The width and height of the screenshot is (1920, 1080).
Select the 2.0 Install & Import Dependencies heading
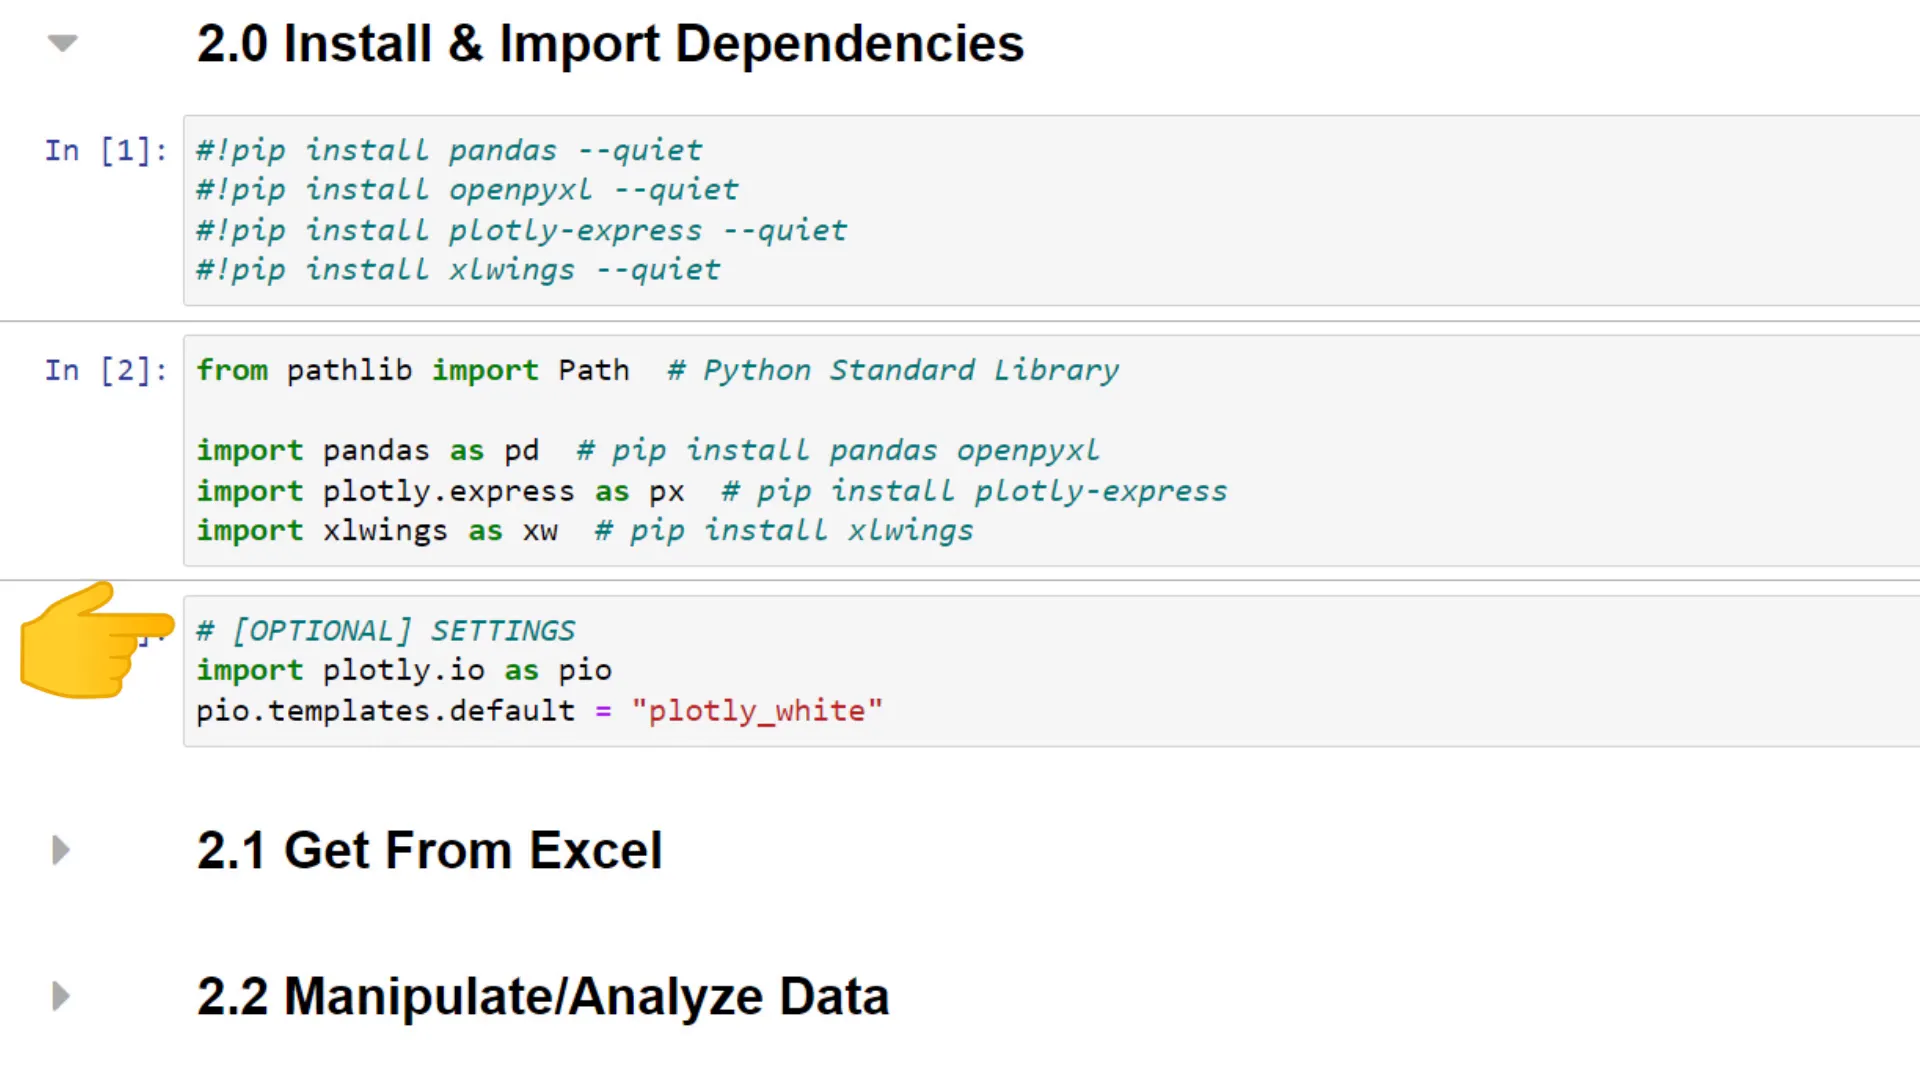coord(610,43)
